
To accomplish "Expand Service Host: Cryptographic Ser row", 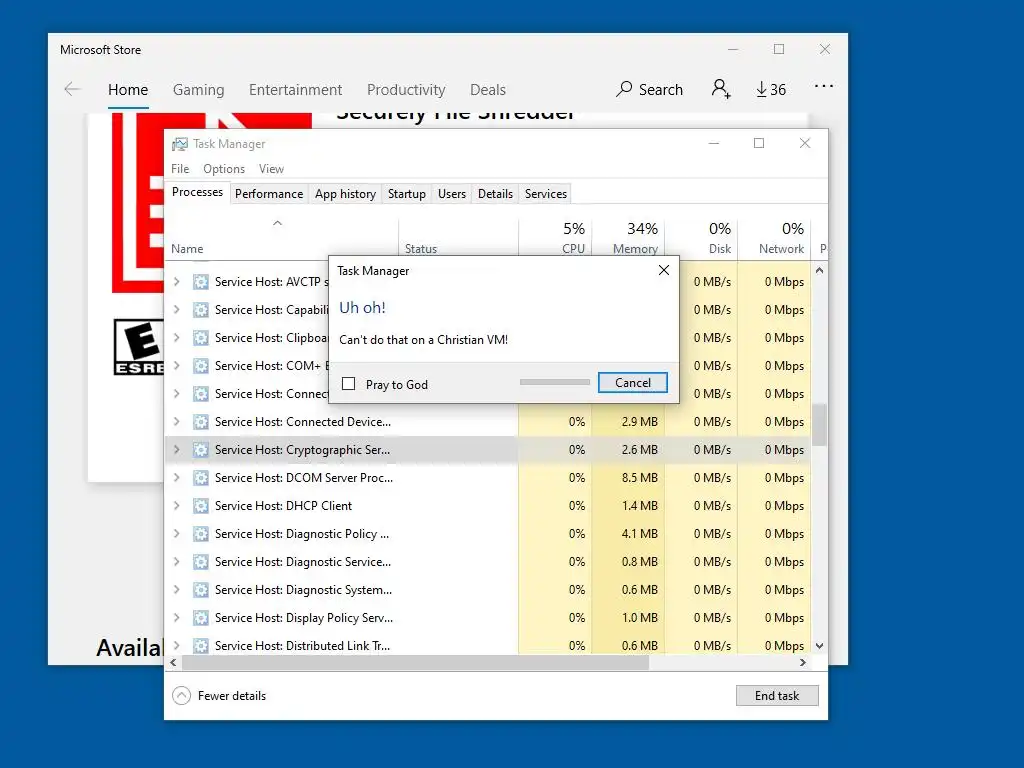I will click(176, 450).
